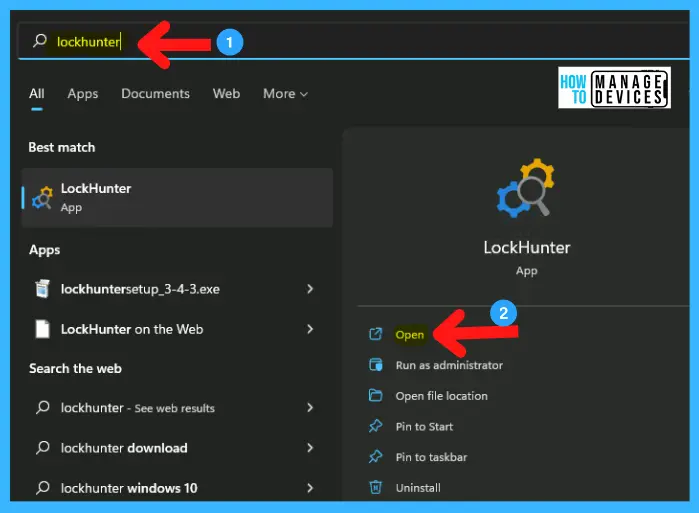This screenshot has width=699, height=513.
Task: Select LockHunter App best match result
Action: click(x=177, y=197)
